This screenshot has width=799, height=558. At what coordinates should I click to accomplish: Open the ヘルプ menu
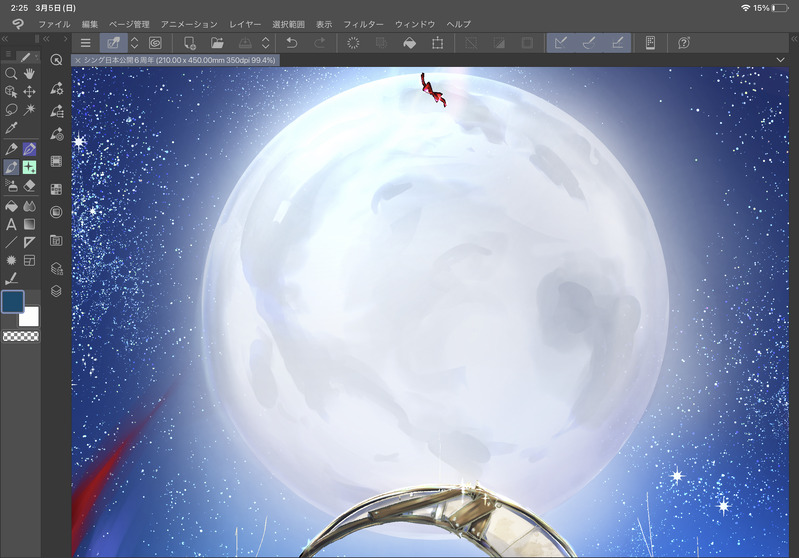pos(459,24)
